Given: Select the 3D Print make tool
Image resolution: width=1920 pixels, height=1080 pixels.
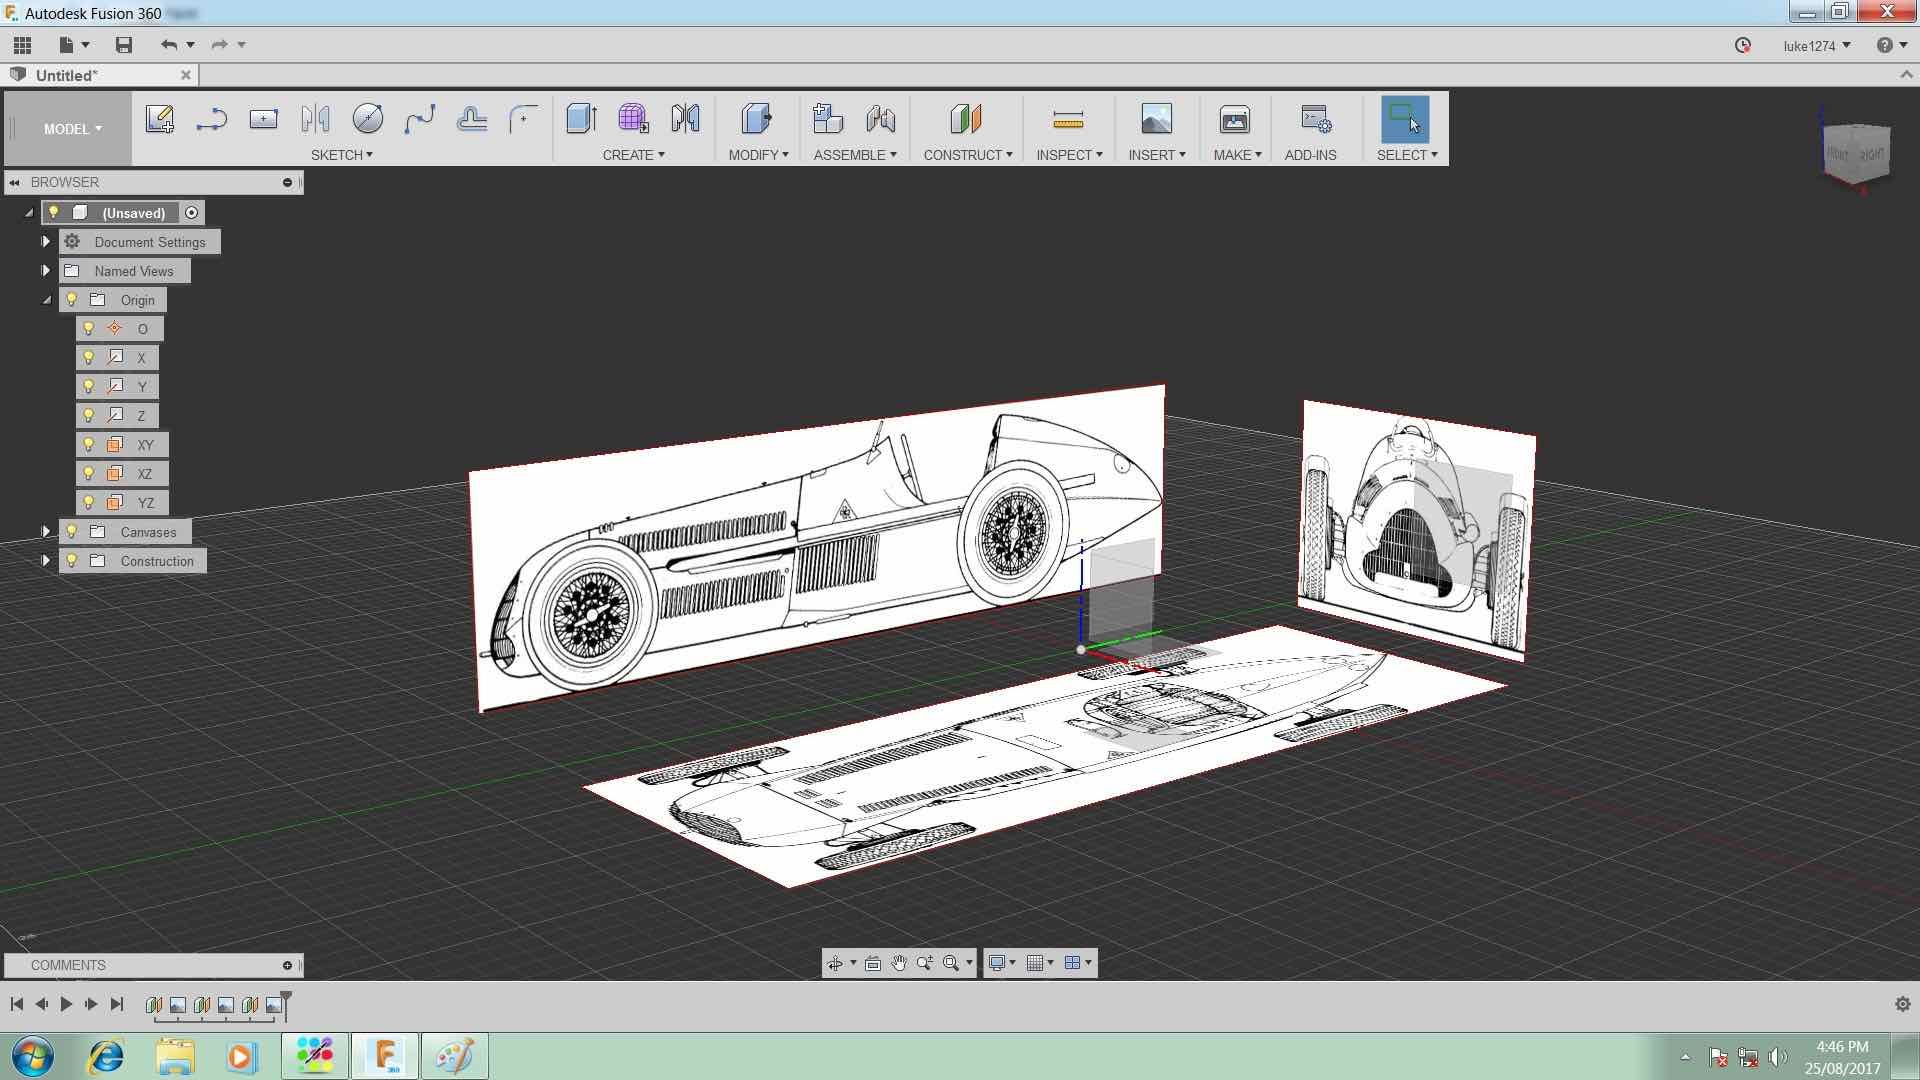Looking at the screenshot, I should tap(1235, 119).
